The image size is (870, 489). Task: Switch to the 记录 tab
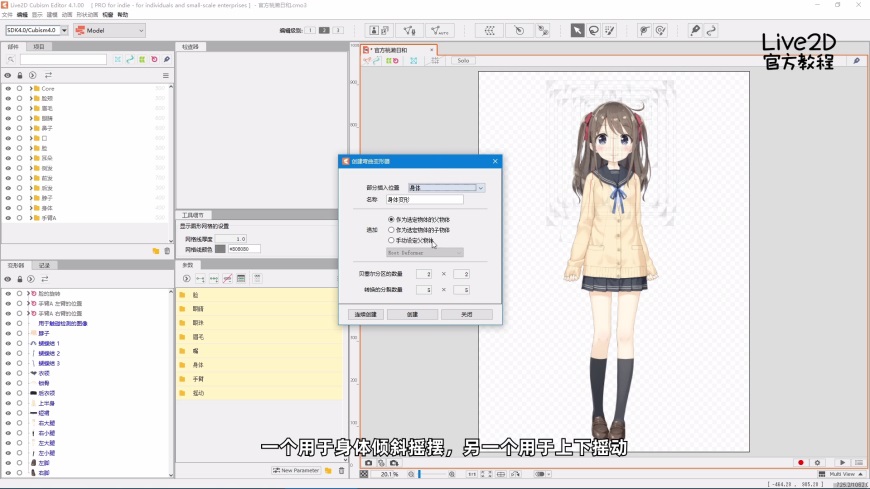(44, 265)
